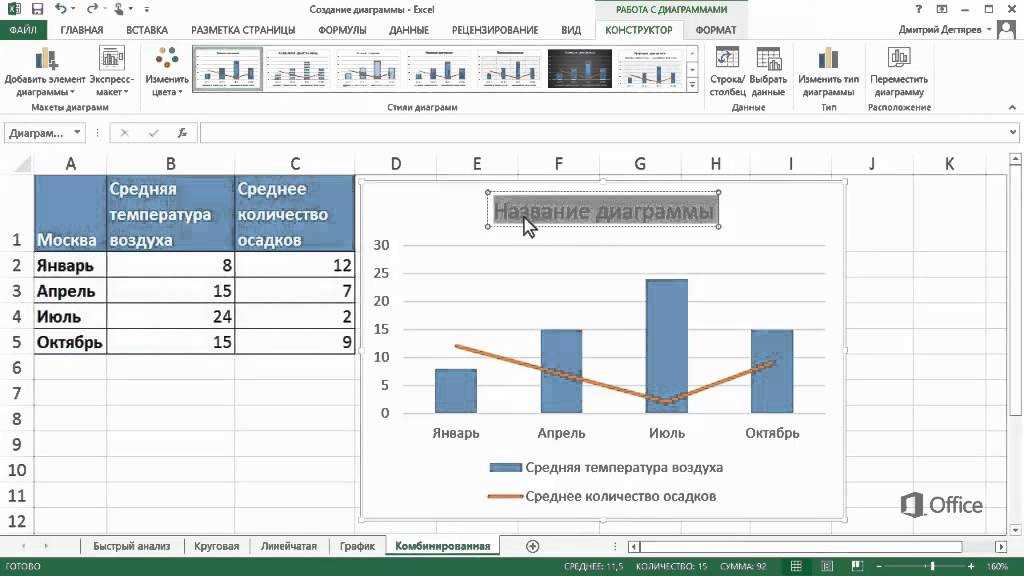Switch to Page Layout view in status bar
This screenshot has width=1024, height=576.
coord(827,566)
